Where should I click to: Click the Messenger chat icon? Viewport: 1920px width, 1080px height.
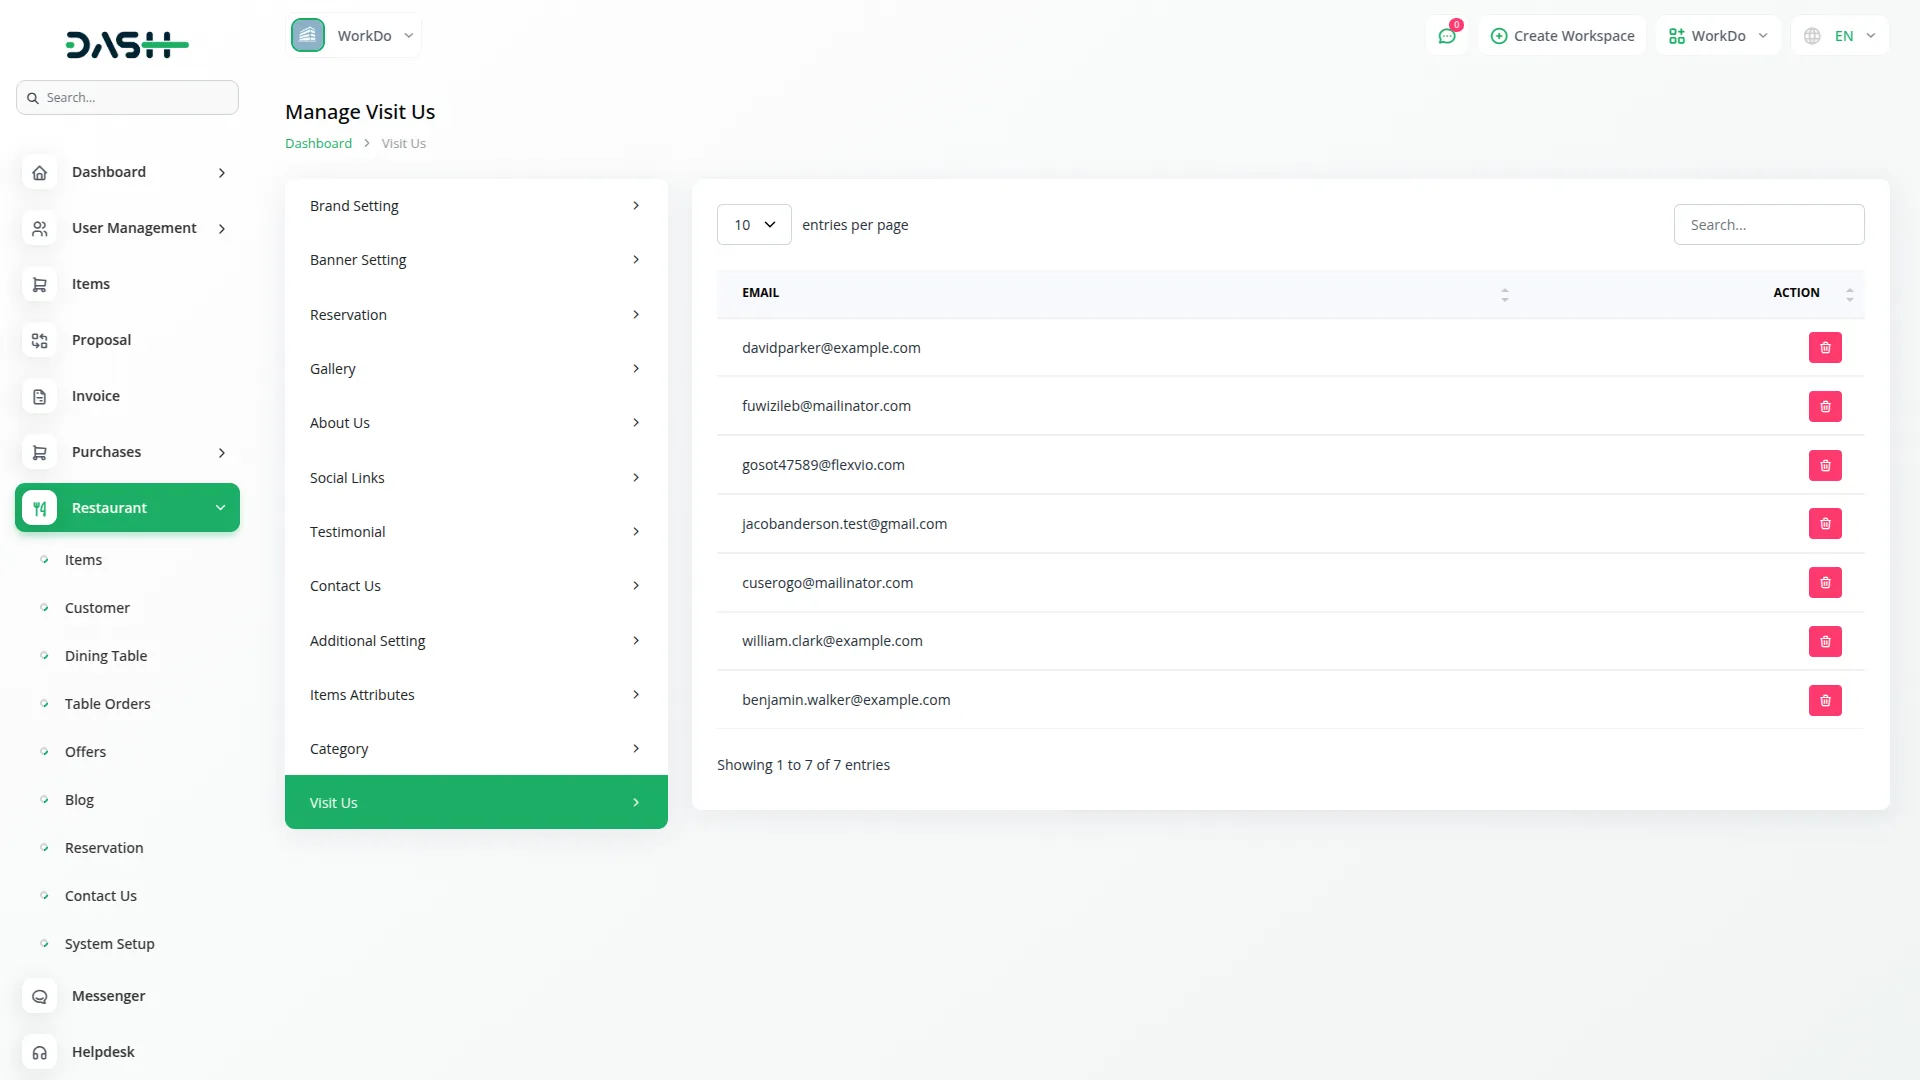pos(39,996)
